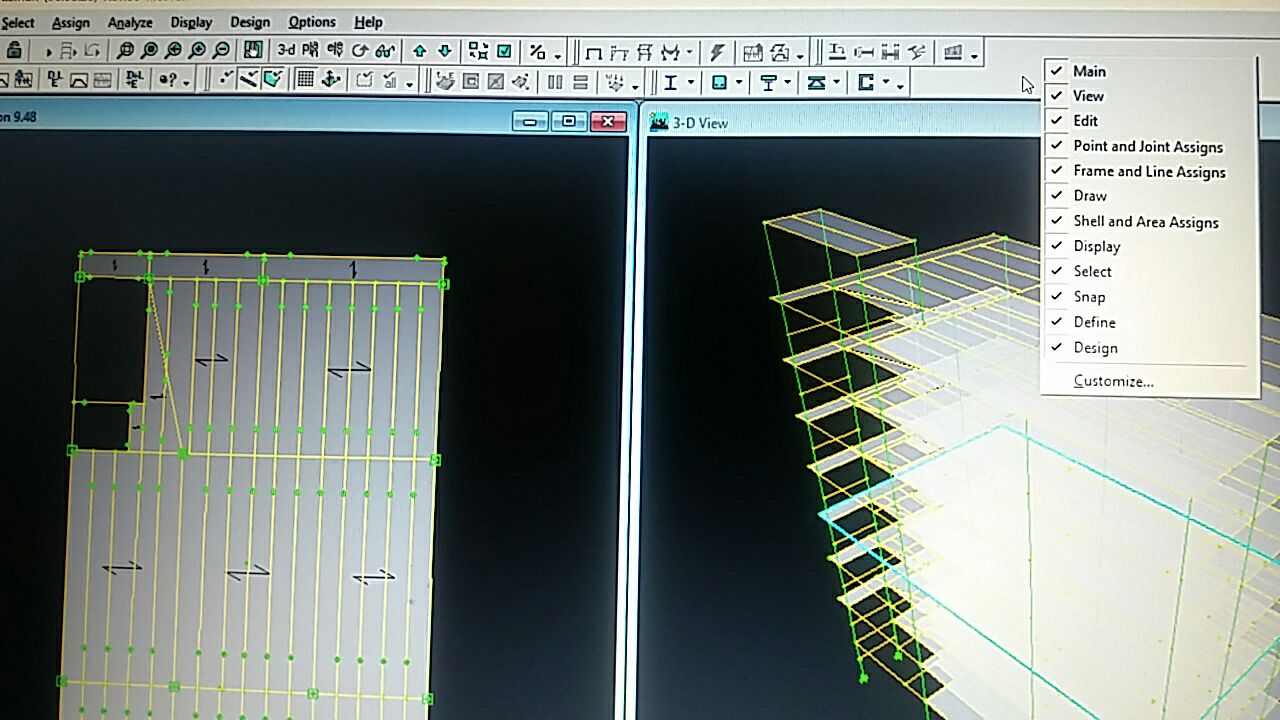Expand toolbar options arrow after C-shaped section dropdown
The width and height of the screenshot is (1280, 720).
[x=900, y=86]
